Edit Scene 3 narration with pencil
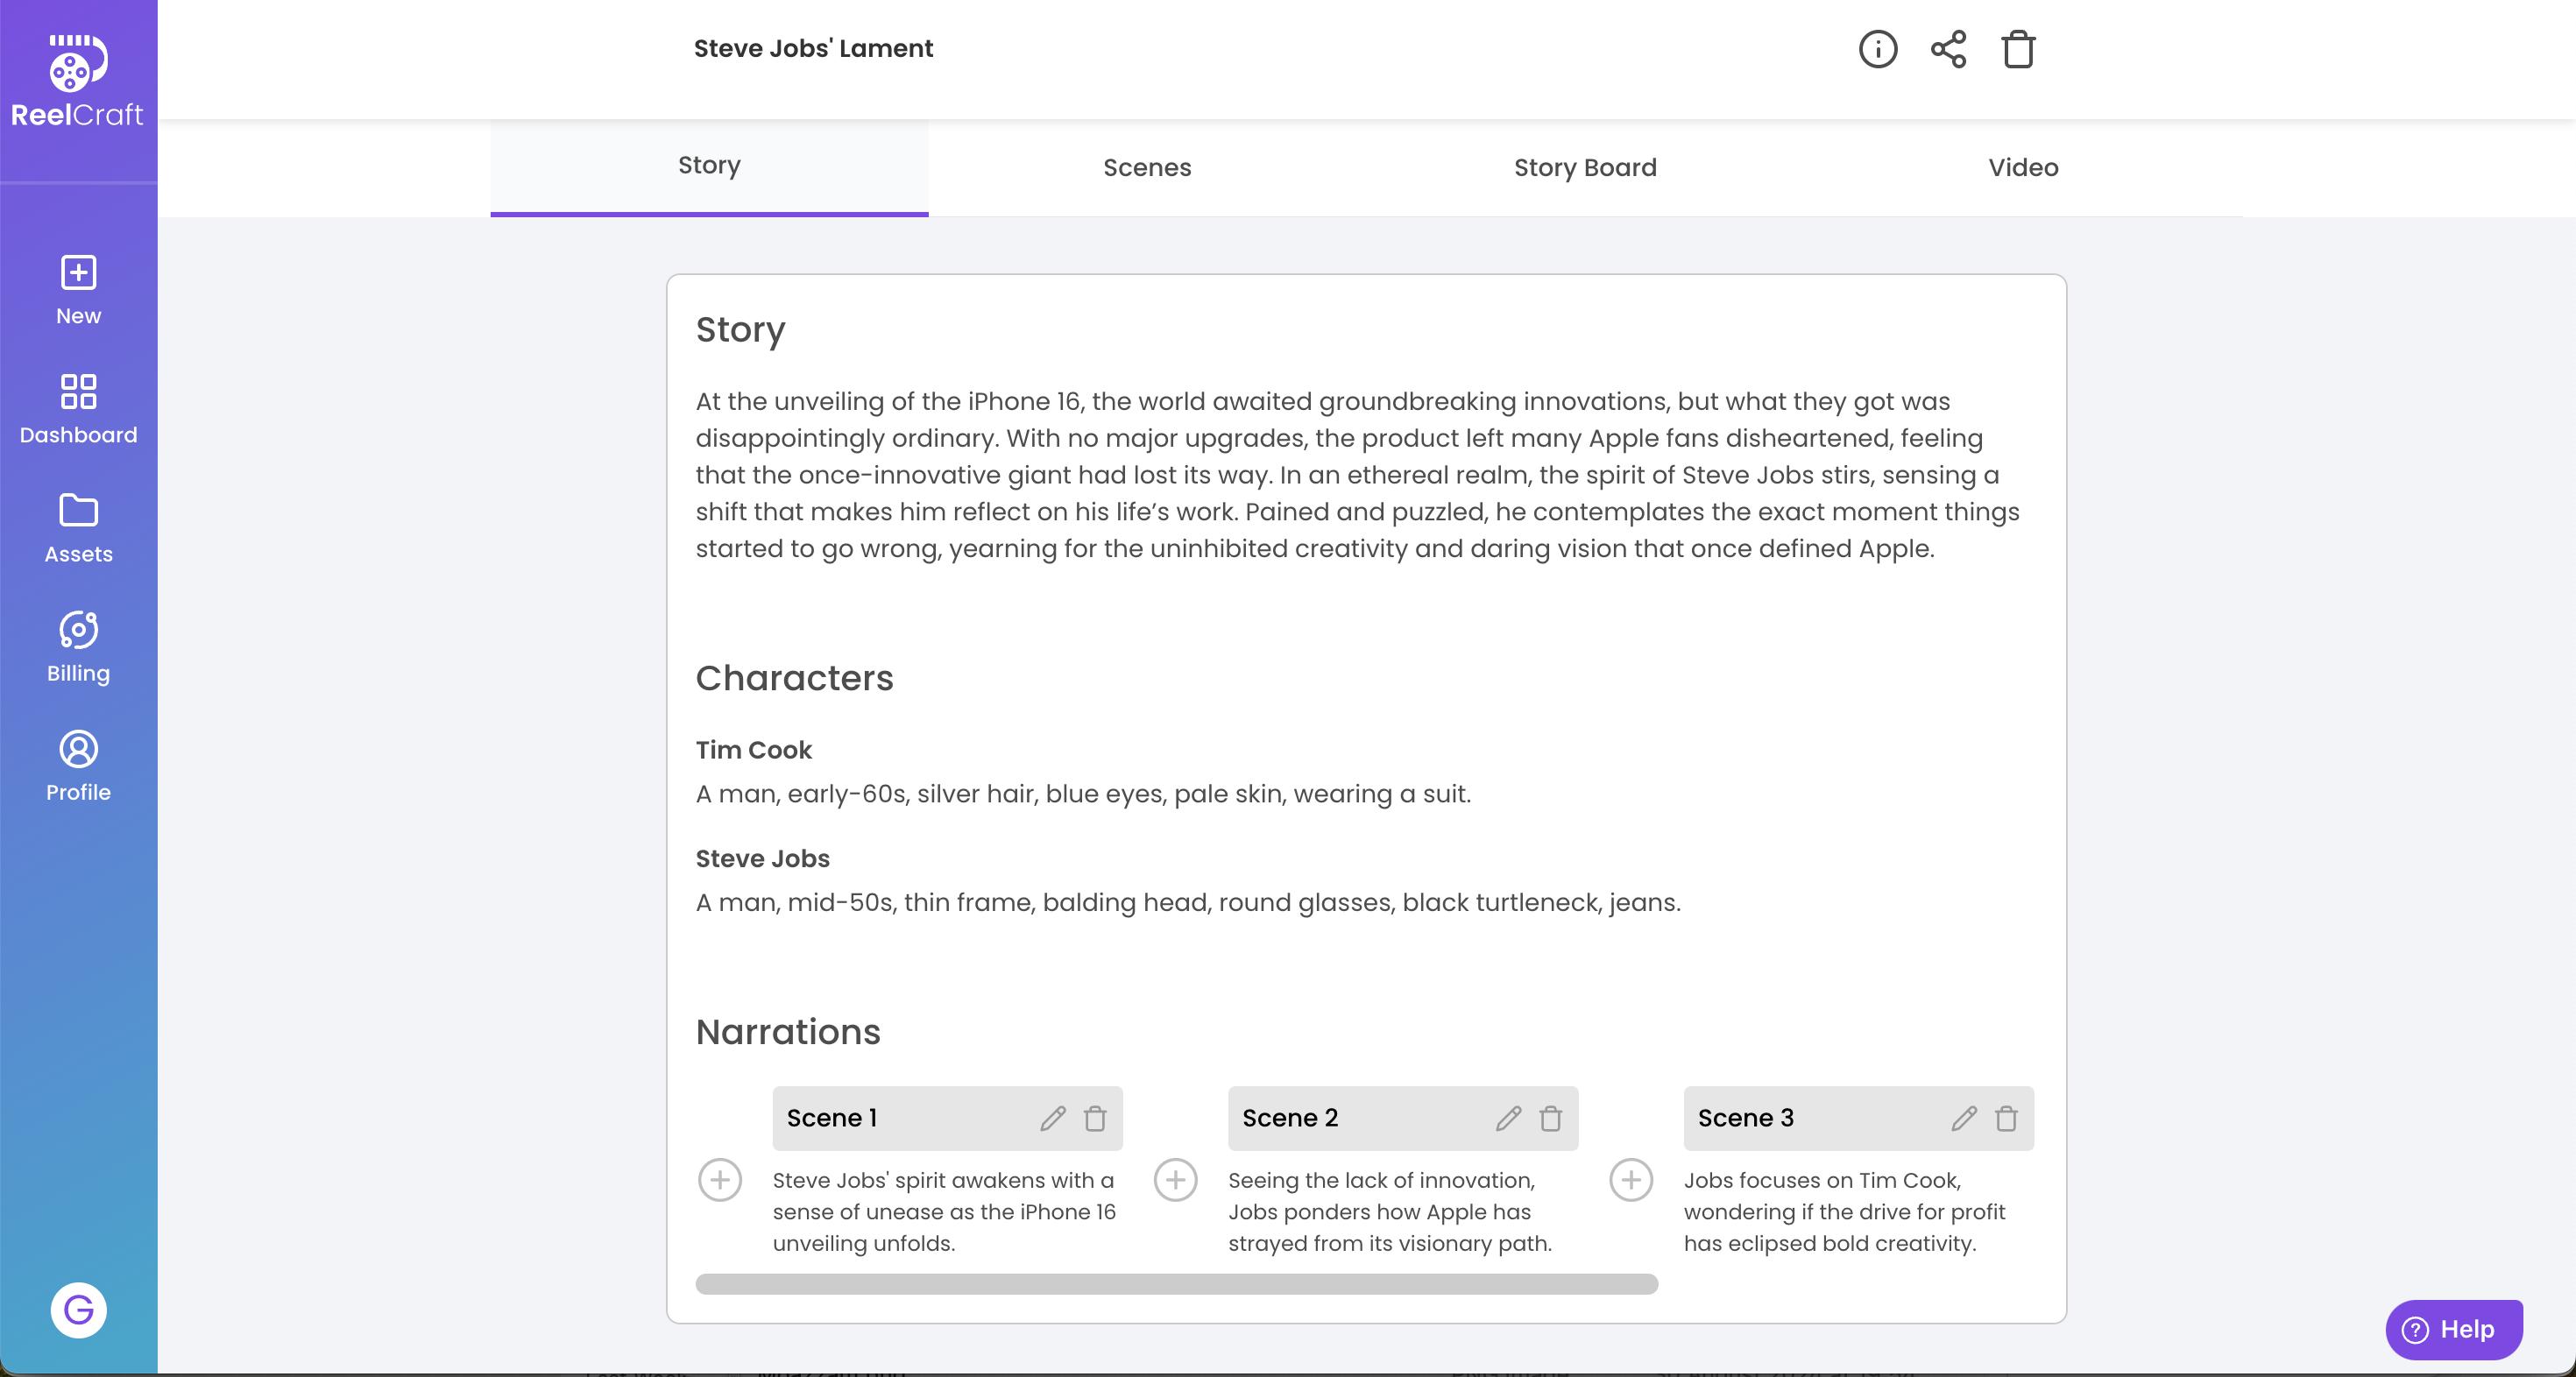 (1963, 1118)
